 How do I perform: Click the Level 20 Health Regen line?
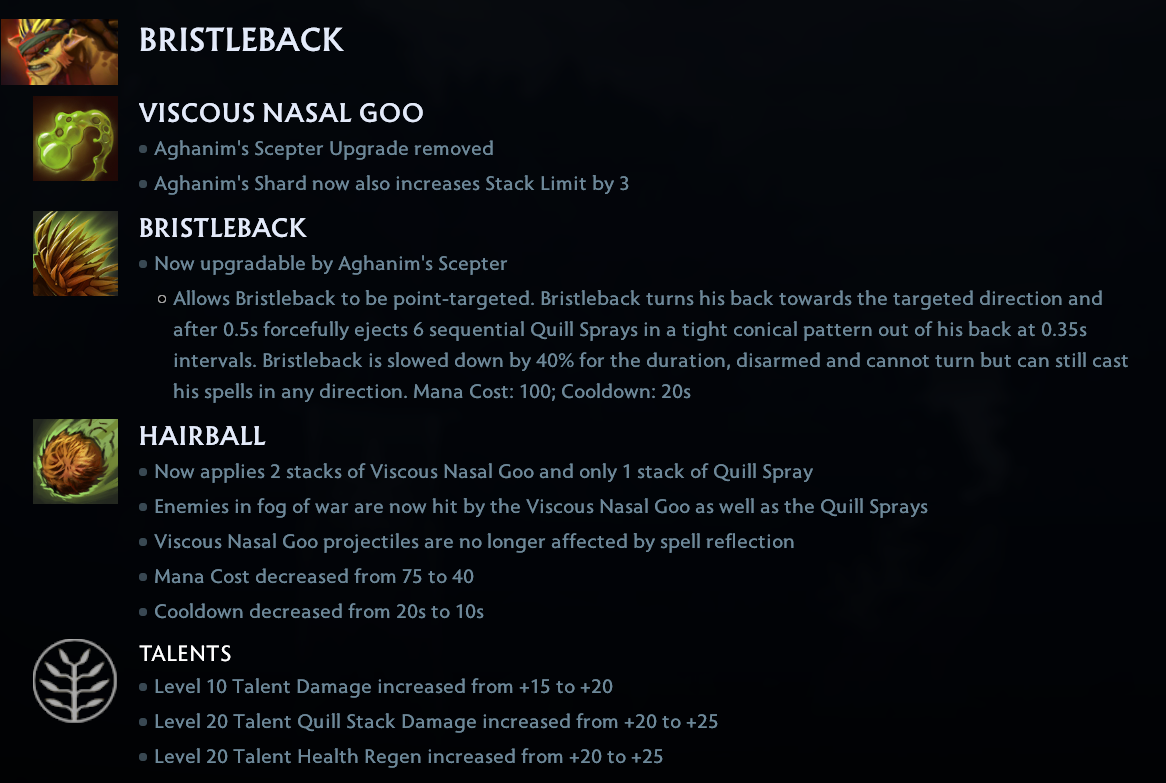[408, 757]
